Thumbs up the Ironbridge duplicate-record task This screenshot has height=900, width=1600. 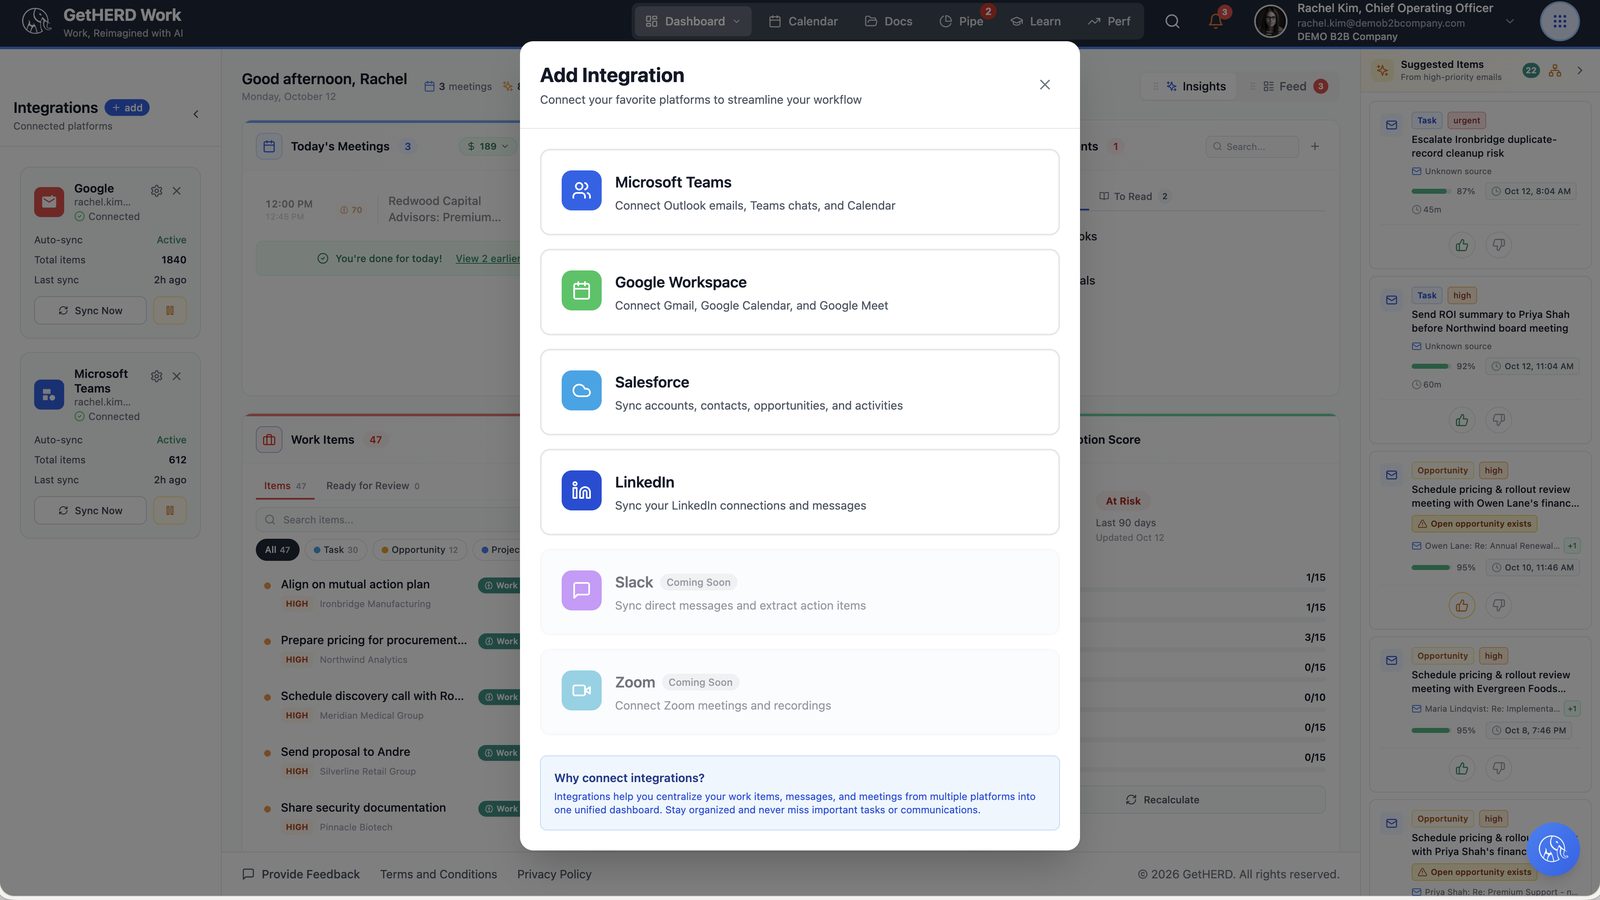1462,245
